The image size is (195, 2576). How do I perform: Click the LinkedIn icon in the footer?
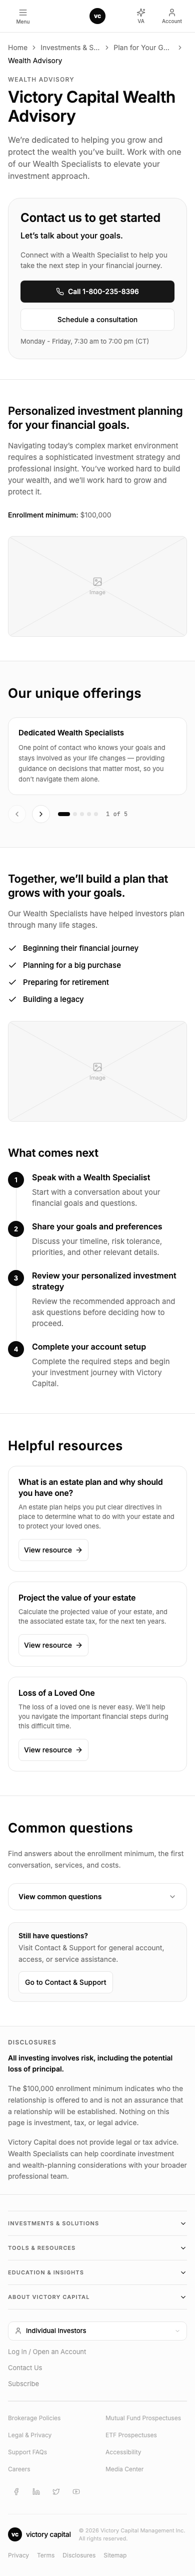[x=37, y=2495]
